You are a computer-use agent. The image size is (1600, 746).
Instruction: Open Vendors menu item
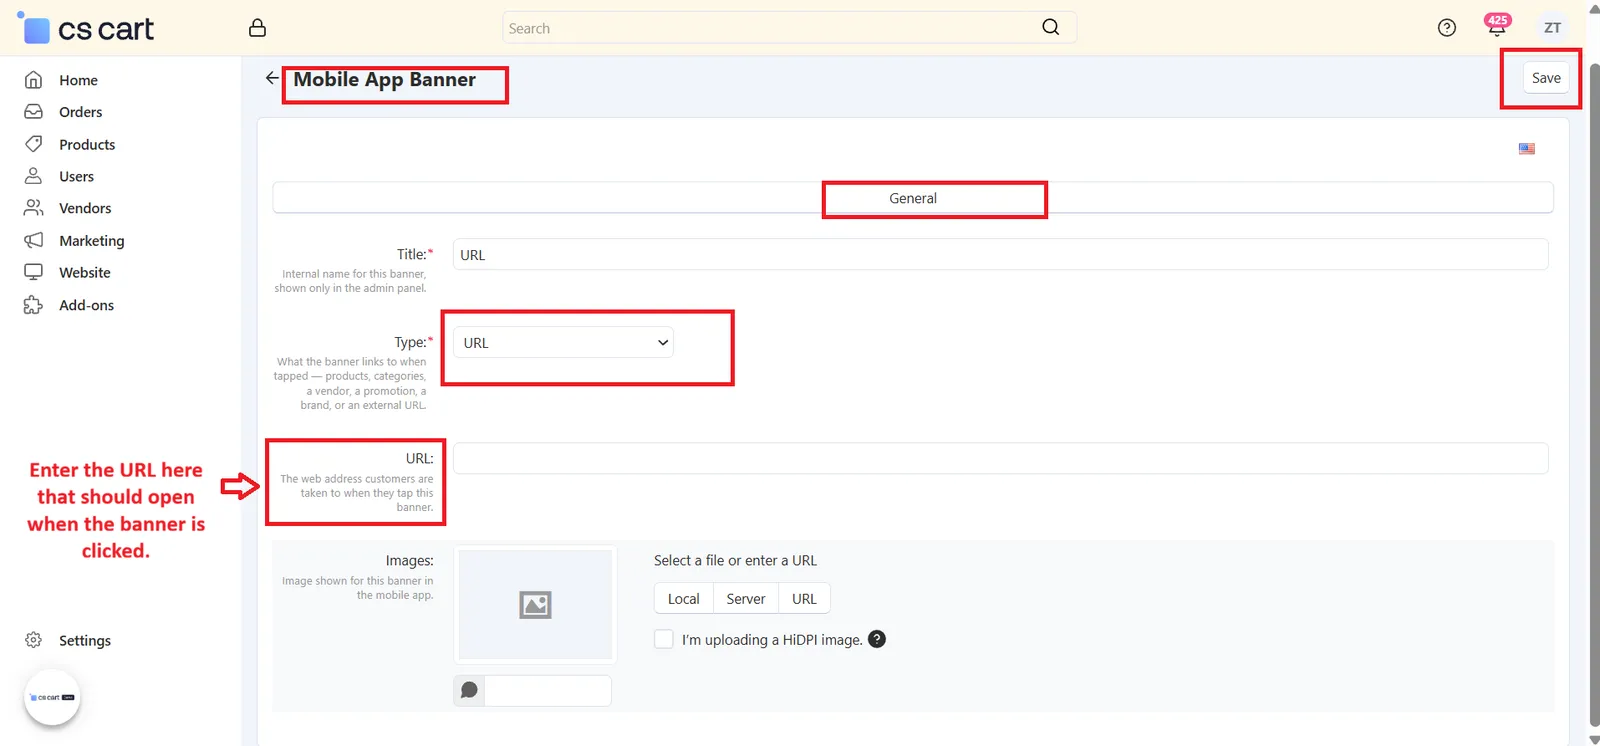pyautogui.click(x=85, y=208)
